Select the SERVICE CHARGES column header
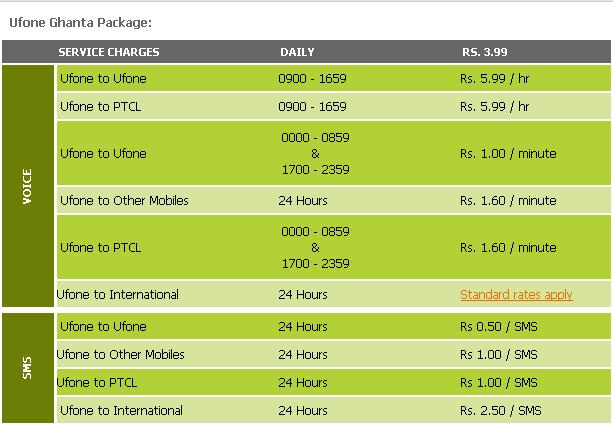 point(109,52)
